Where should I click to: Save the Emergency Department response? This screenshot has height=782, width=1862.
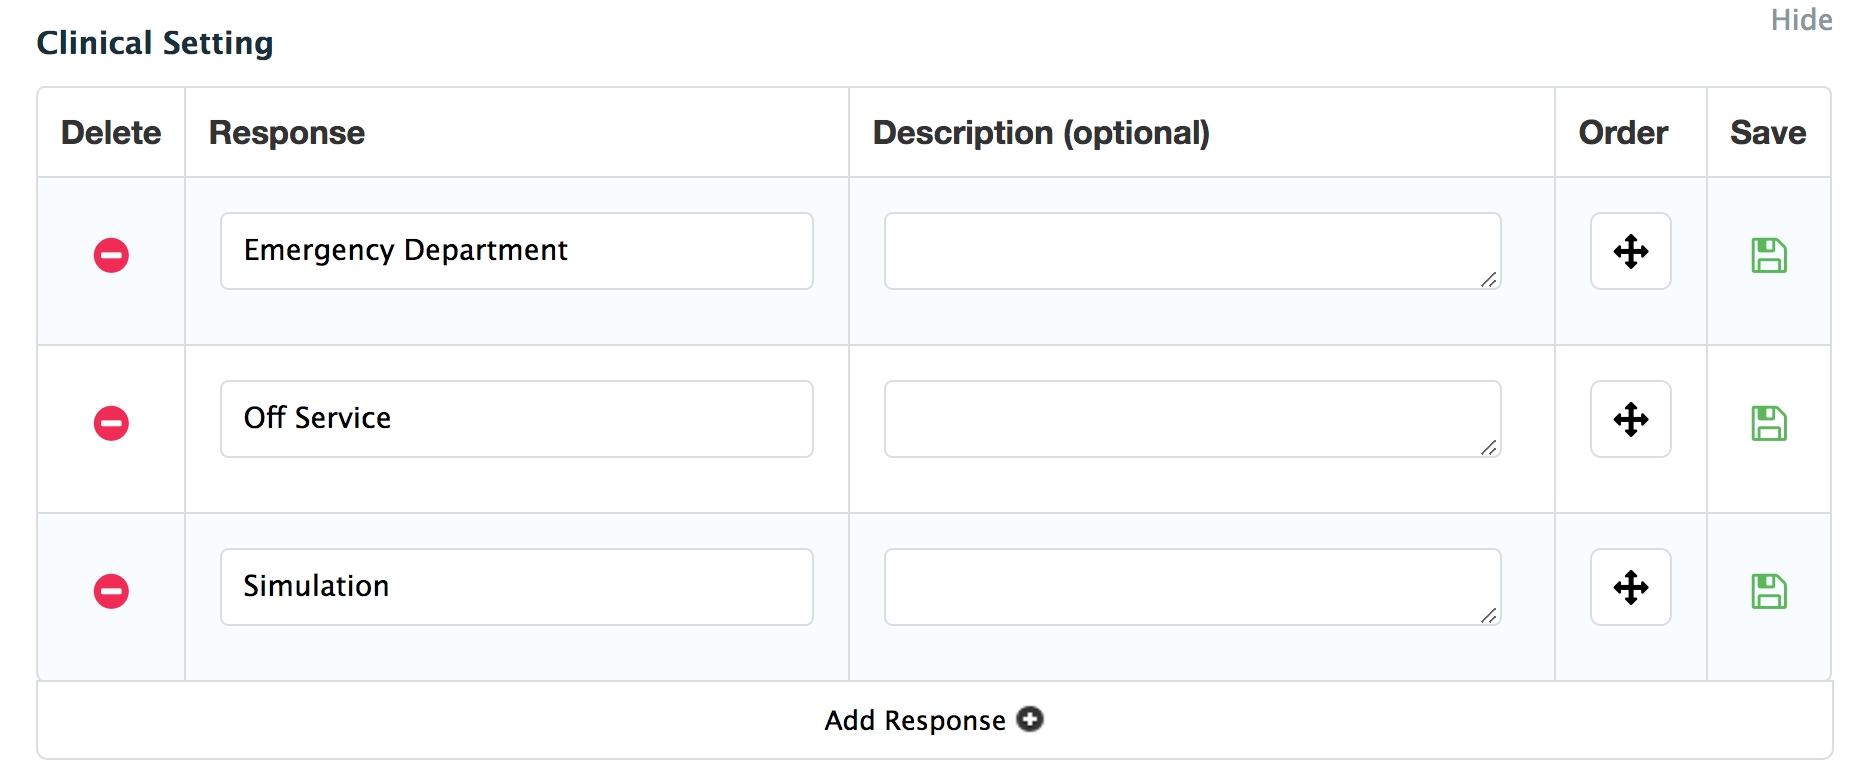coord(1768,255)
